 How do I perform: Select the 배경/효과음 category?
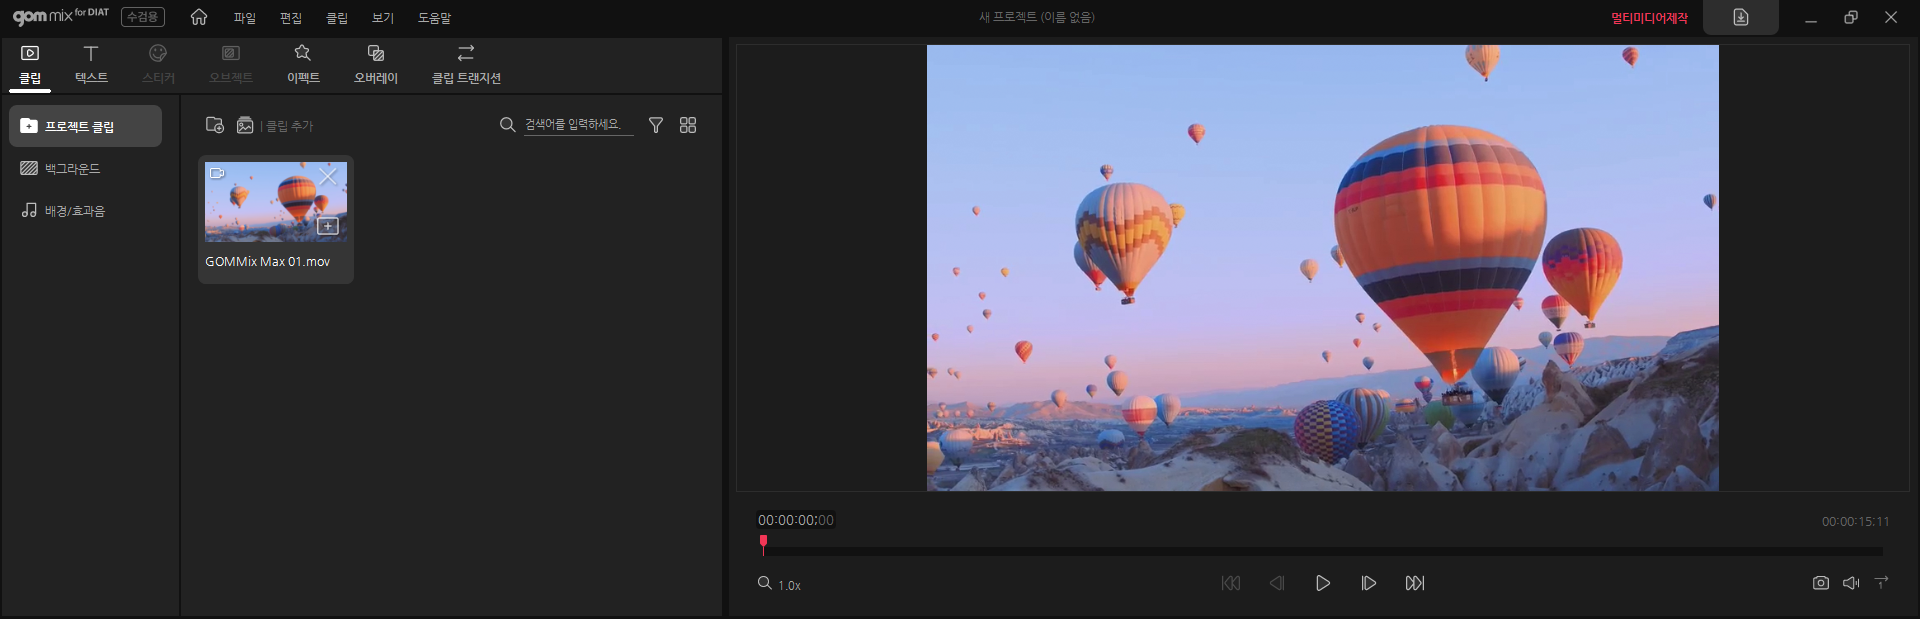pyautogui.click(x=85, y=211)
